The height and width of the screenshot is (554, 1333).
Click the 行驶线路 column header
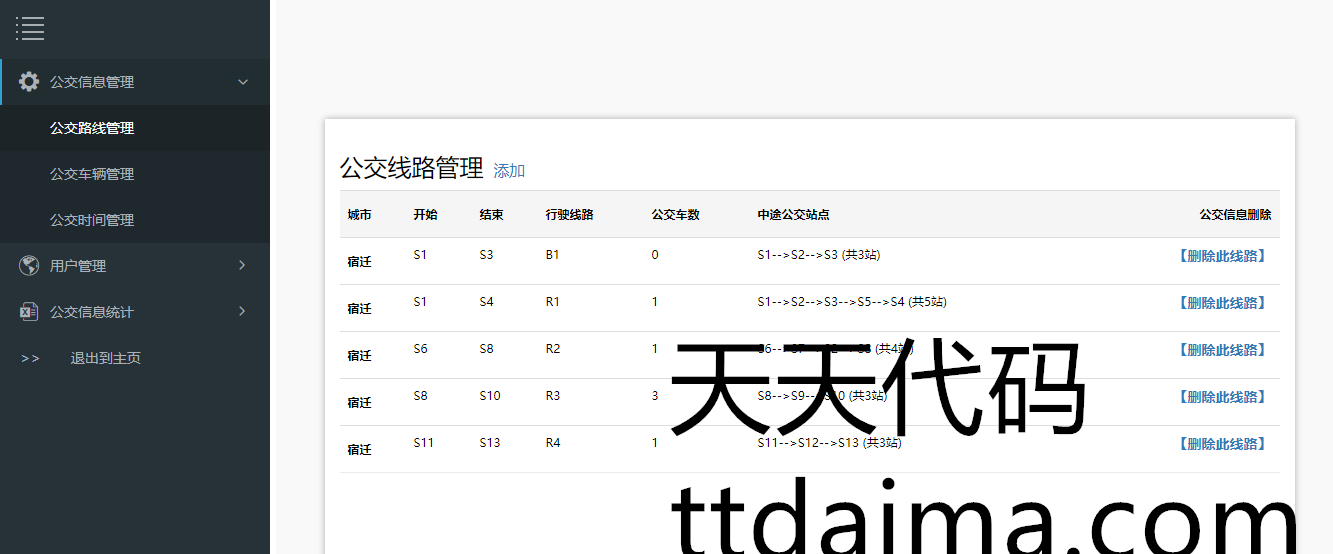[x=569, y=215]
